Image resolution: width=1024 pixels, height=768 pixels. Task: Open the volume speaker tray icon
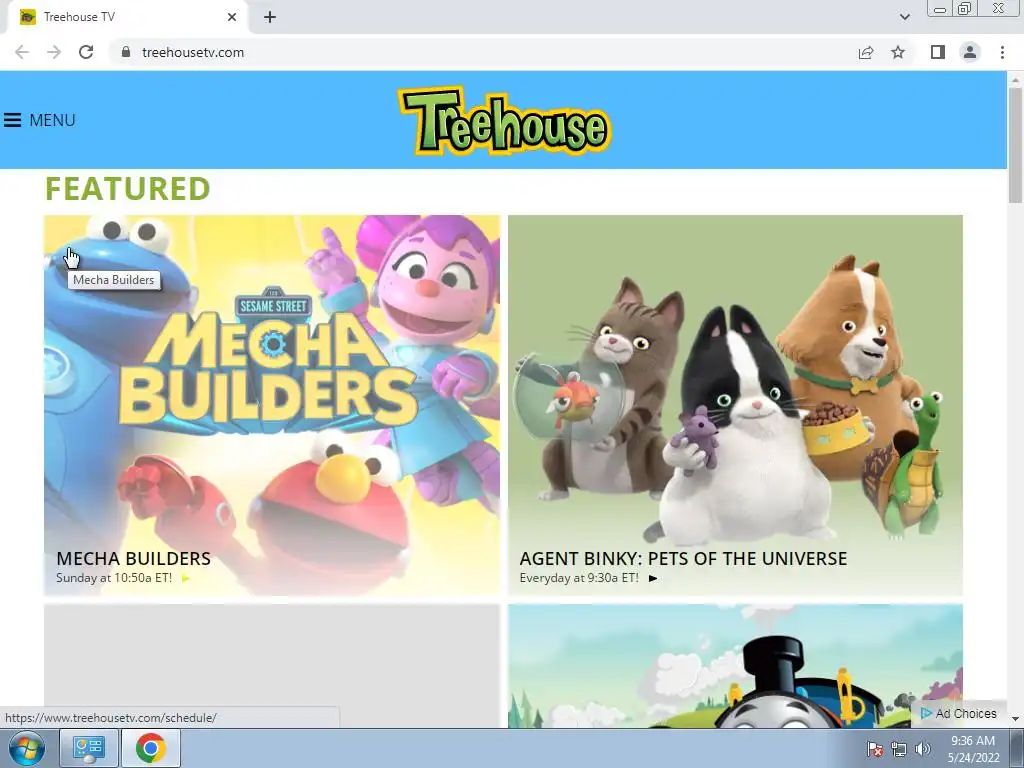coord(922,749)
